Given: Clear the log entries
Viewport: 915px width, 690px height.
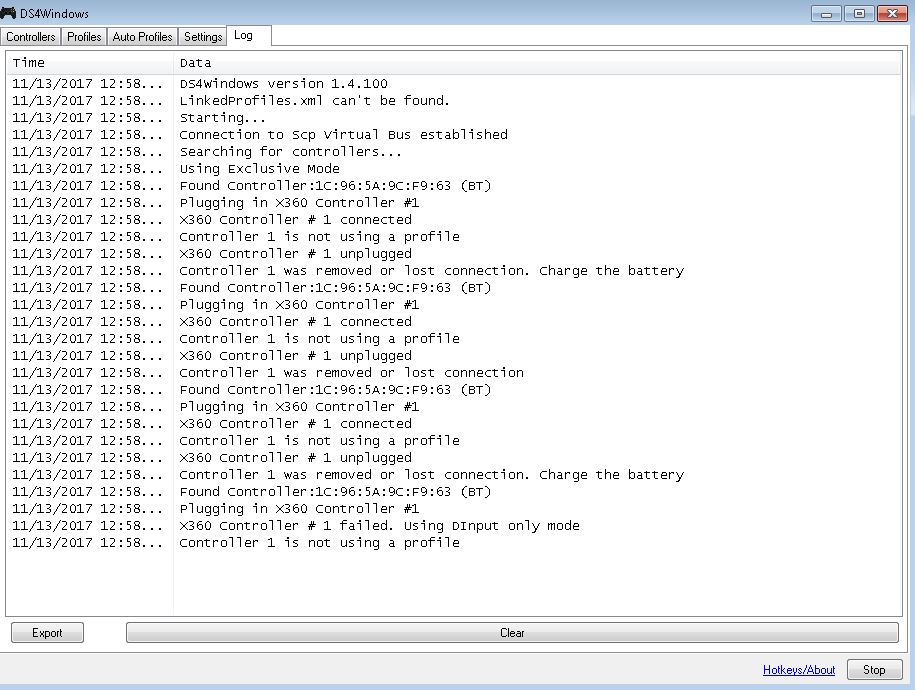Looking at the screenshot, I should [512, 633].
